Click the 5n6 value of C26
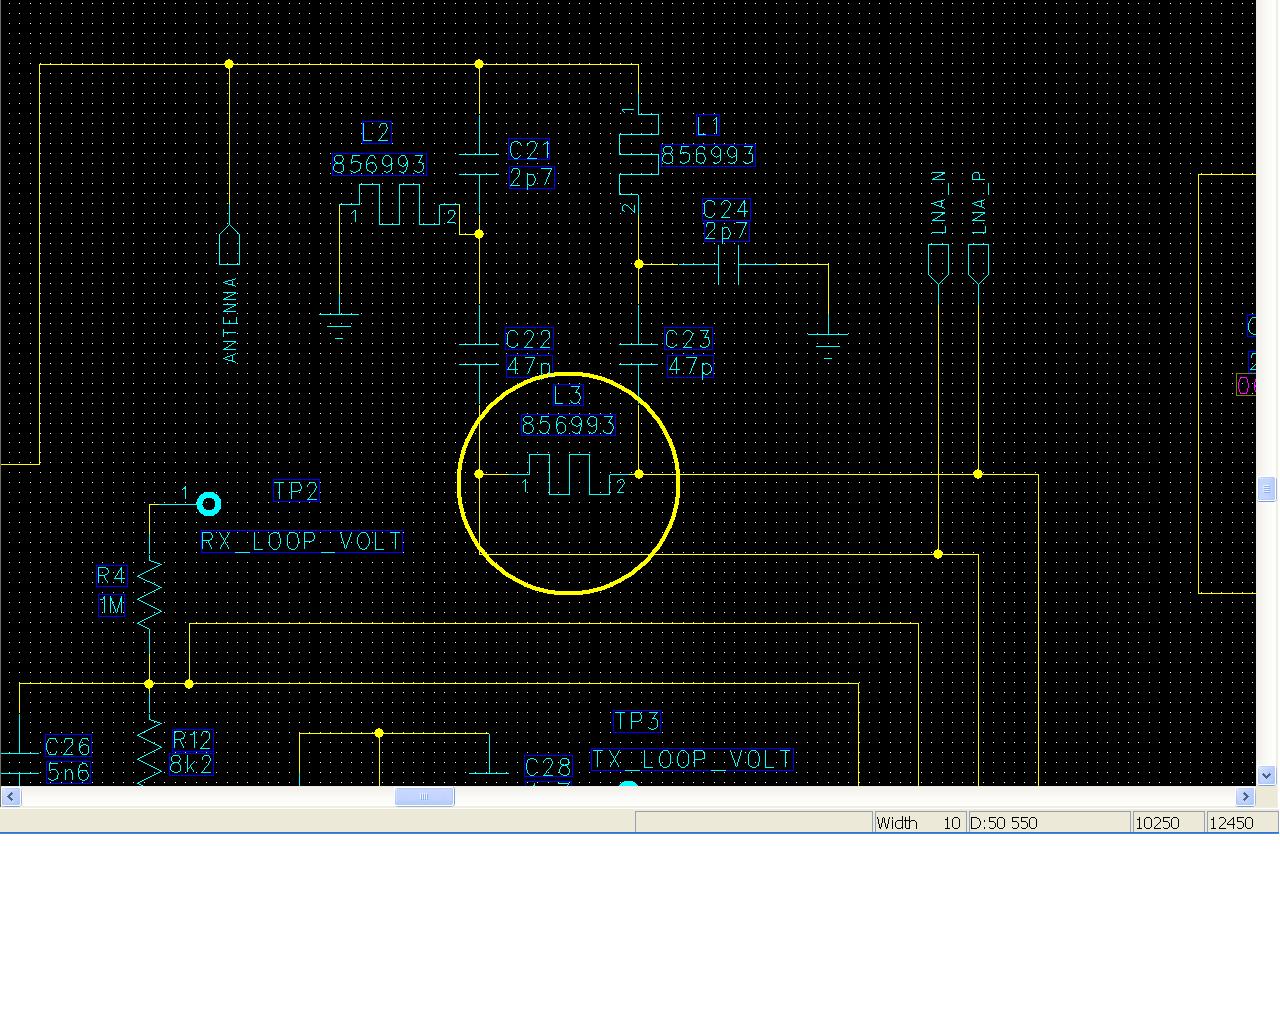 (68, 772)
